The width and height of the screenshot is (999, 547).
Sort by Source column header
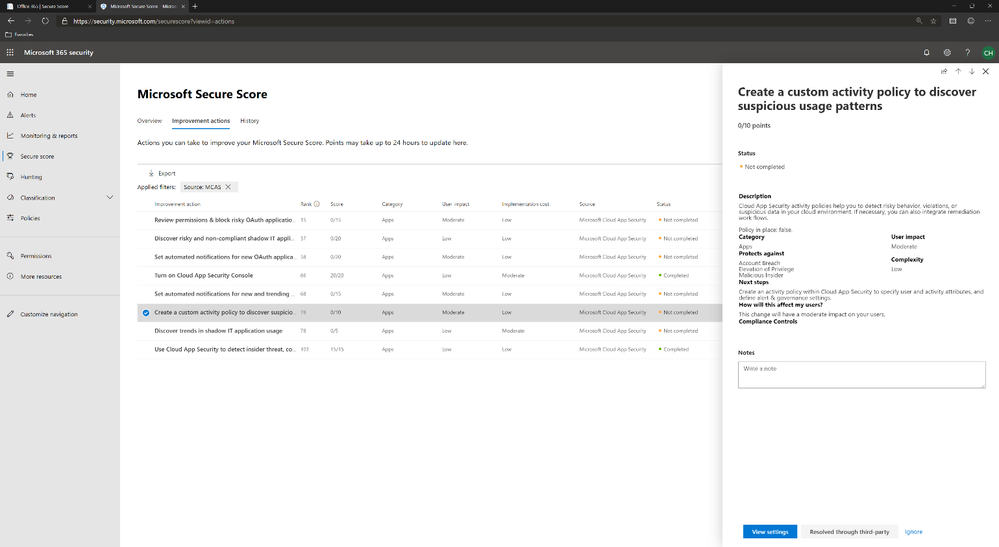pos(587,204)
